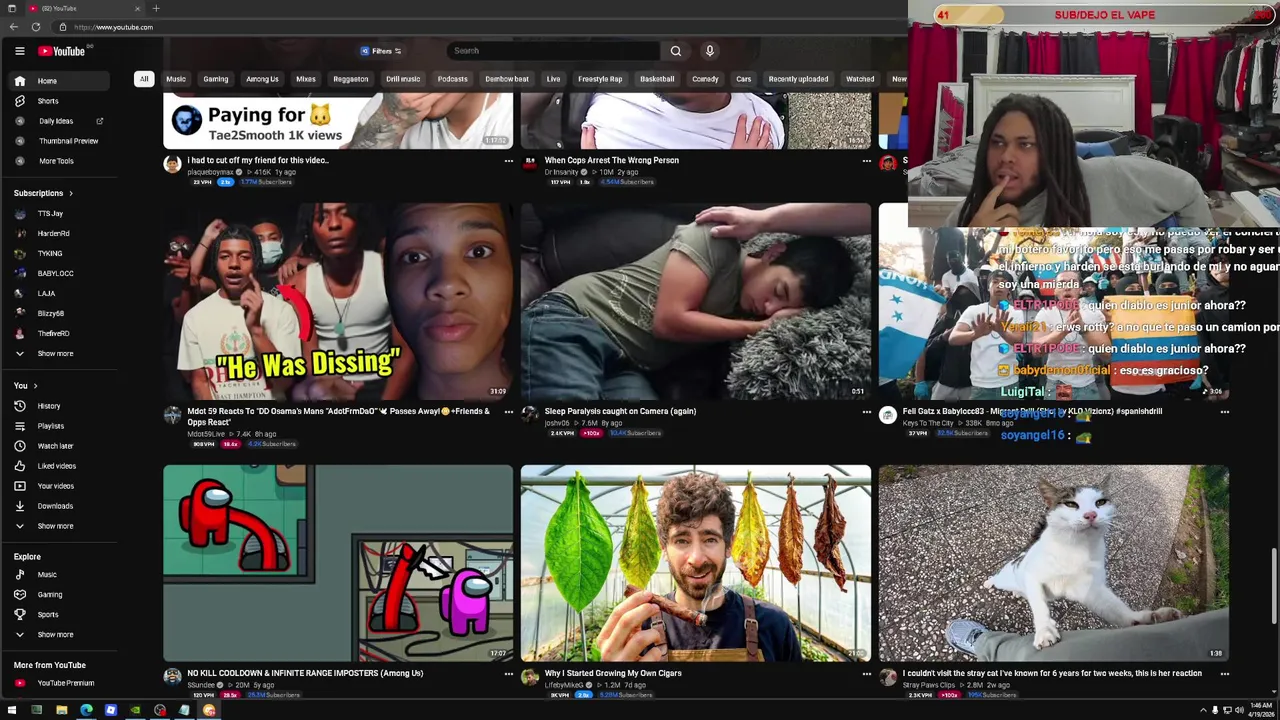Select the All filter chip

point(144,79)
